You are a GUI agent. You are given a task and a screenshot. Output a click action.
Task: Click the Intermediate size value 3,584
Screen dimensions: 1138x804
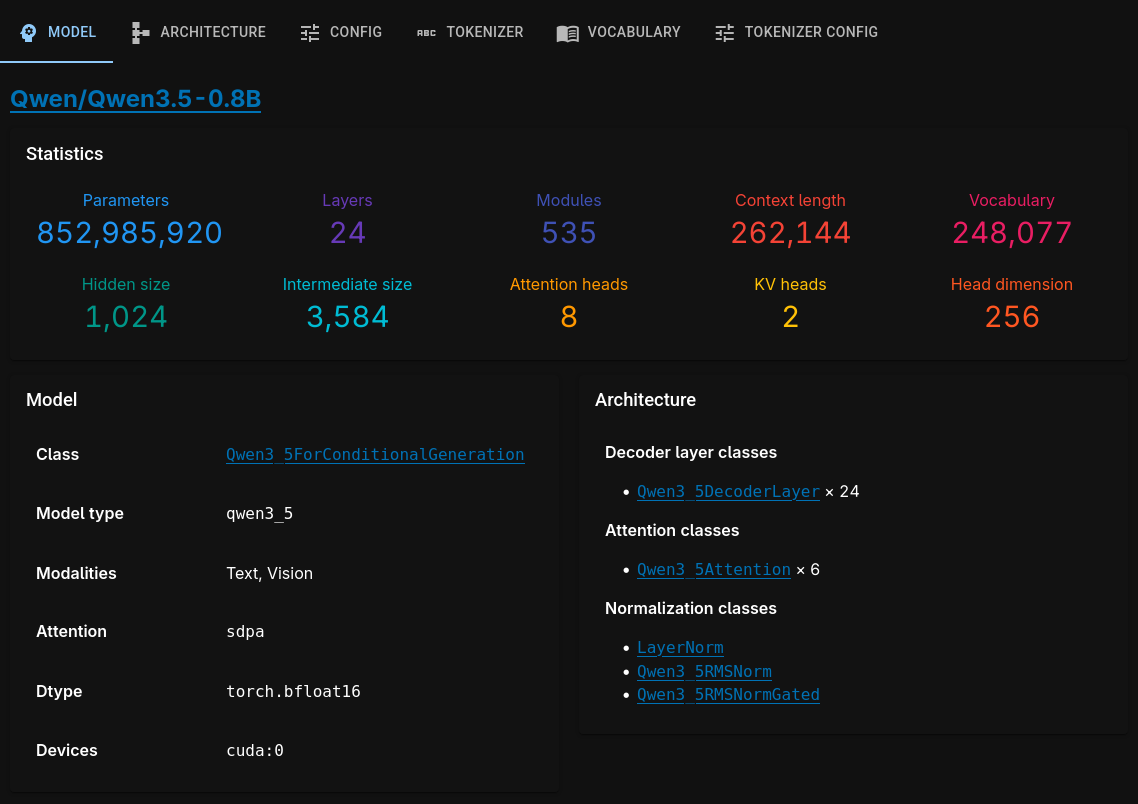point(348,317)
